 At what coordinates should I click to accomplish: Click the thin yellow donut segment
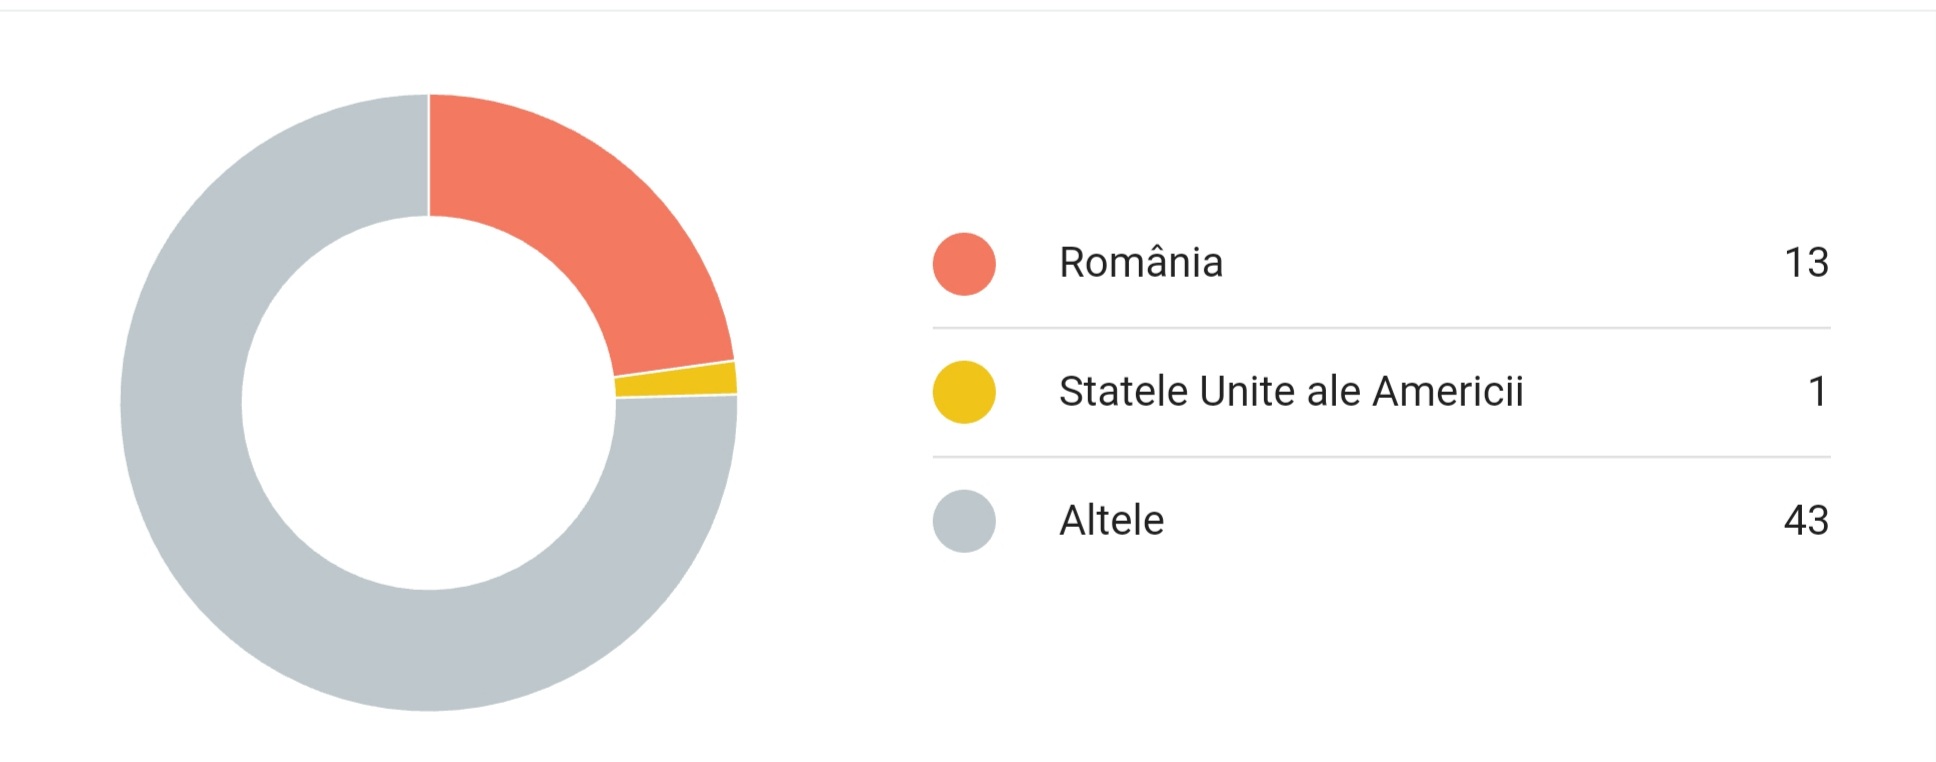coord(676,380)
